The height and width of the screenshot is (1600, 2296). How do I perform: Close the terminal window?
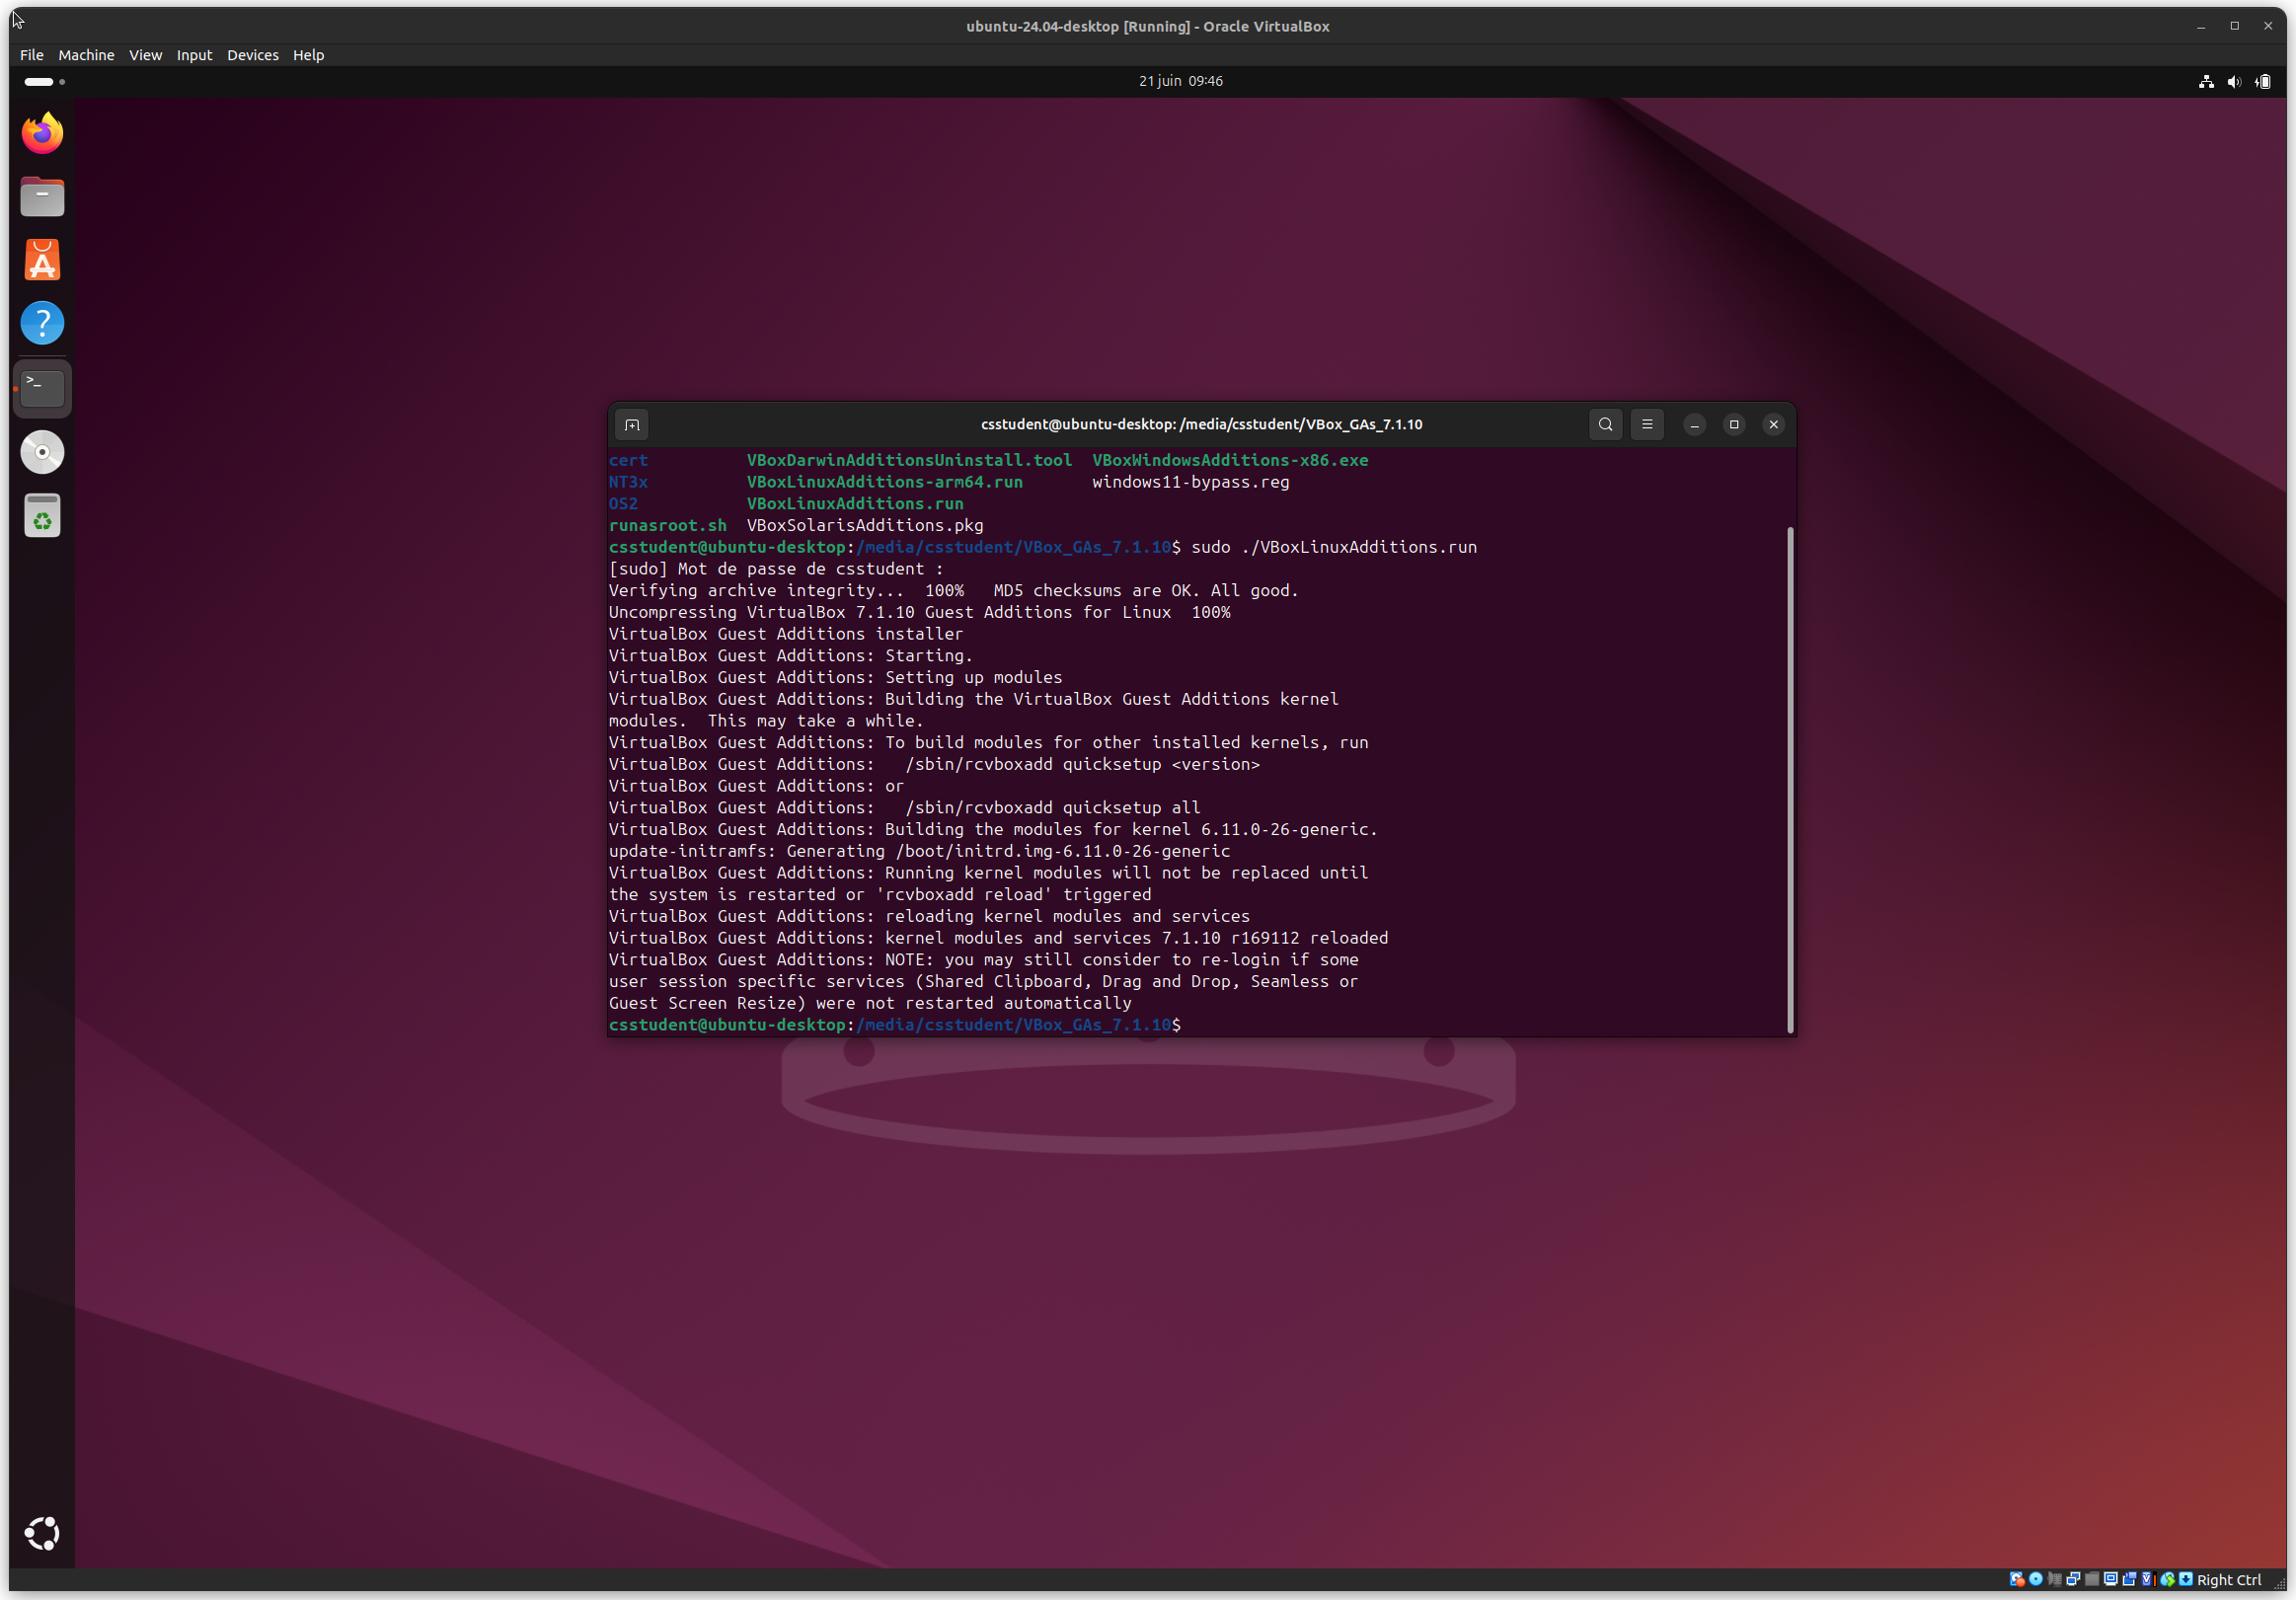point(1773,425)
